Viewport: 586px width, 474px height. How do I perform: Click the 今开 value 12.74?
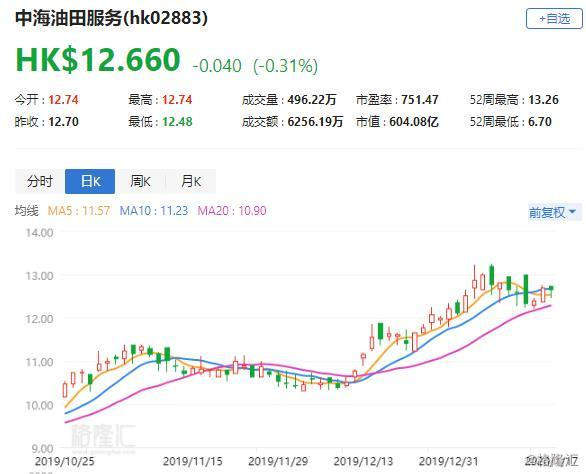point(64,100)
